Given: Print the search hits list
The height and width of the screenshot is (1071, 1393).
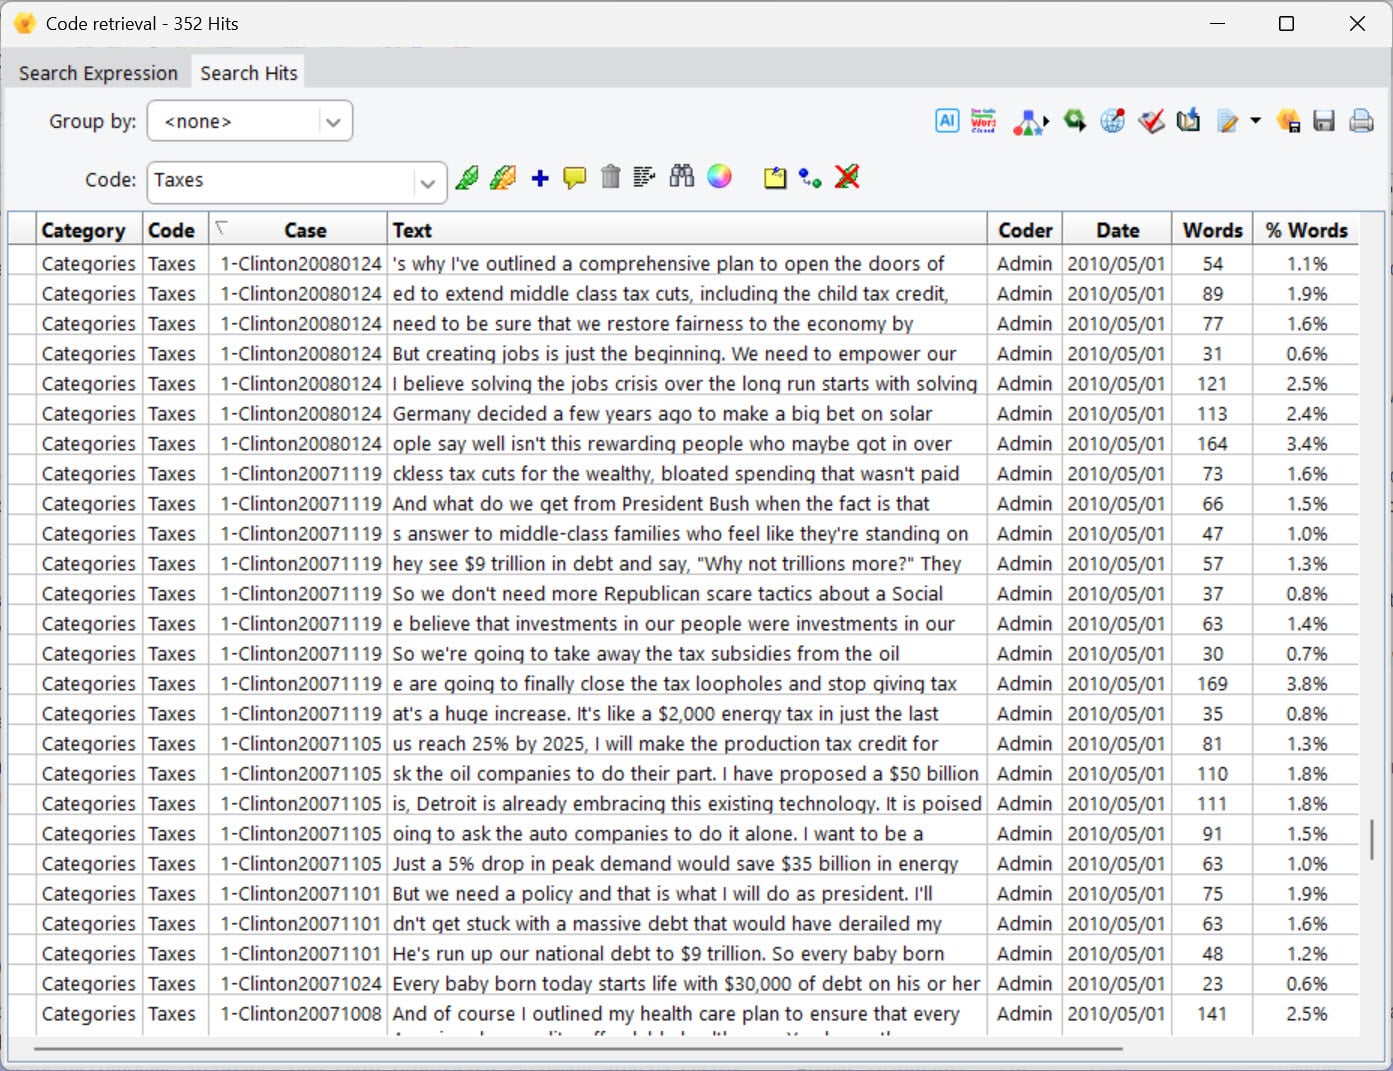Looking at the screenshot, I should pos(1361,121).
